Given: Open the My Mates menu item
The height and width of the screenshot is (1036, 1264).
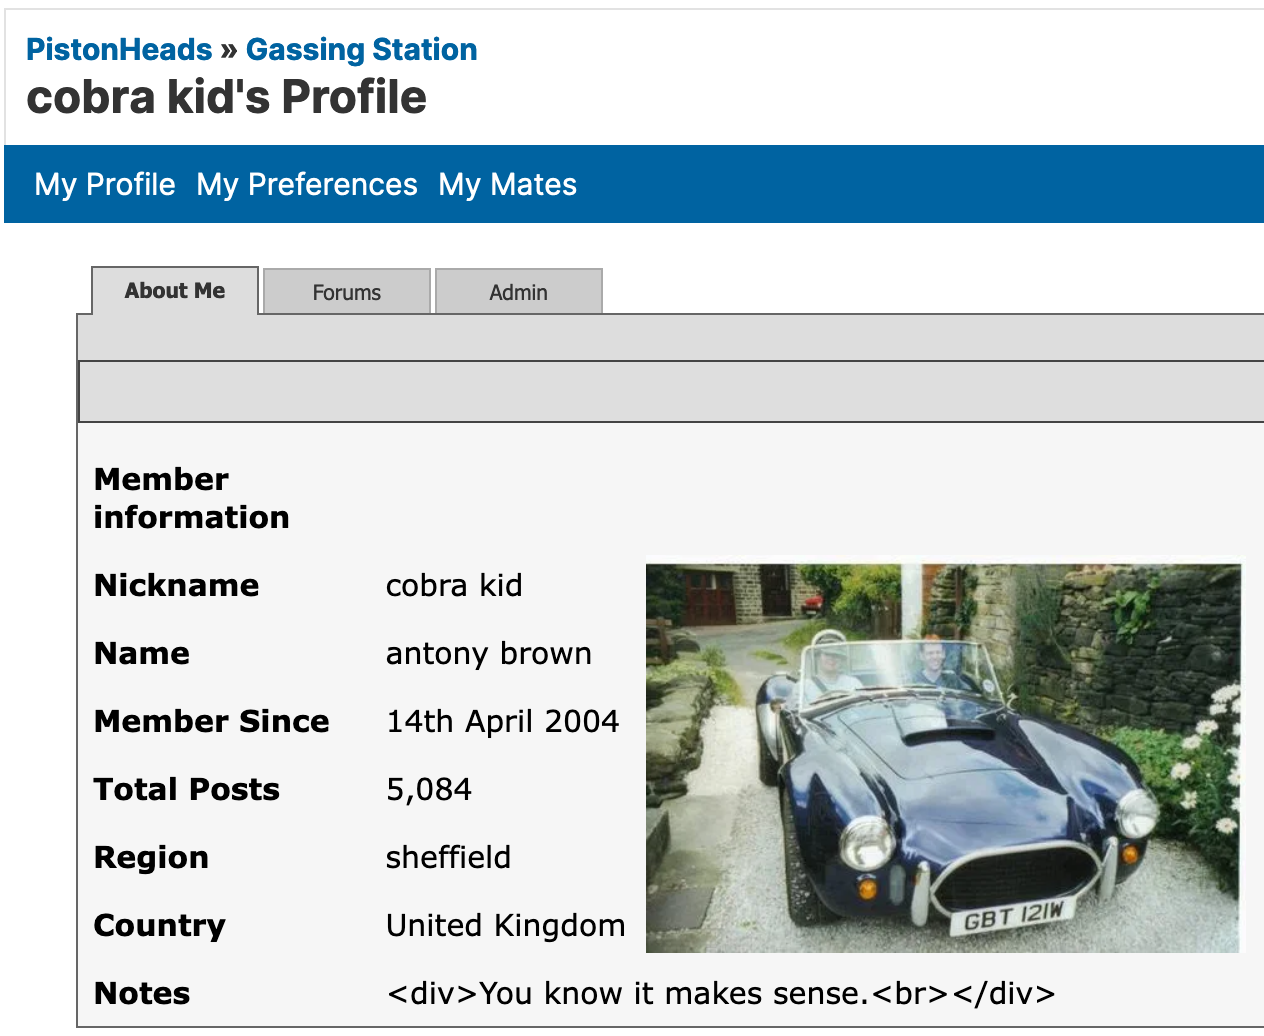Looking at the screenshot, I should [x=507, y=184].
